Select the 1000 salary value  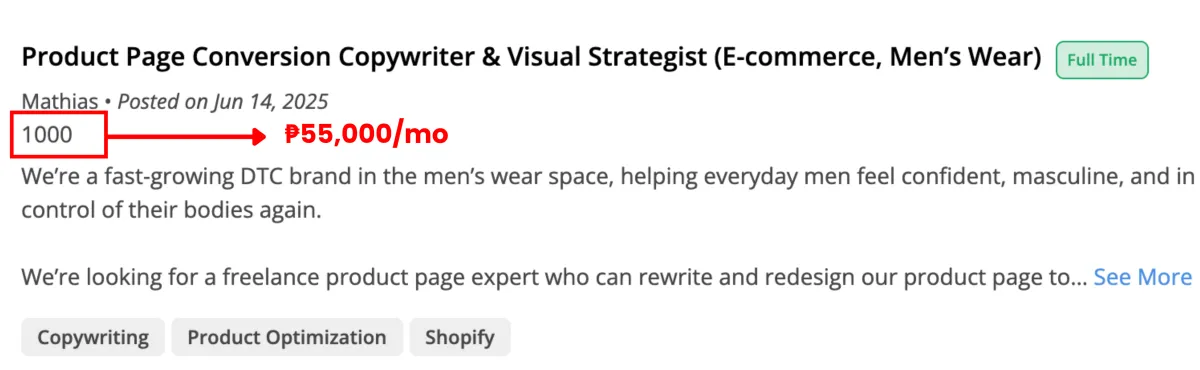[47, 134]
